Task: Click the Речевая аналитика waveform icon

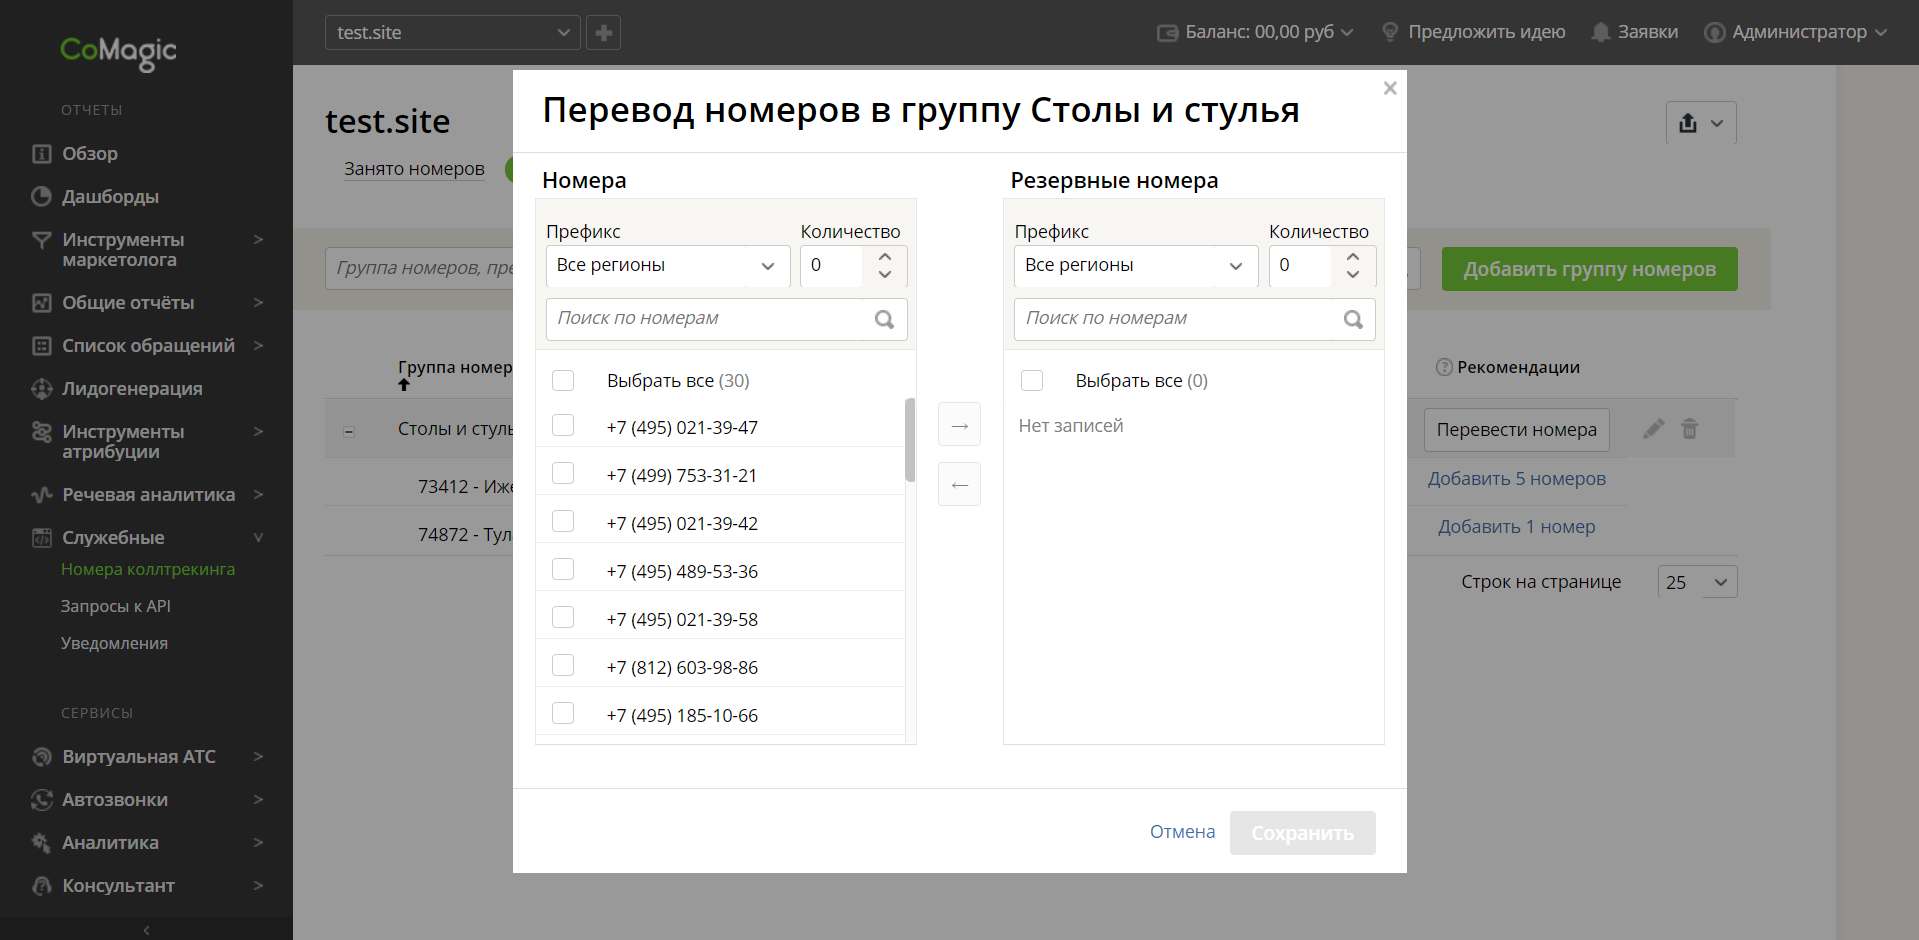Action: click(x=41, y=495)
